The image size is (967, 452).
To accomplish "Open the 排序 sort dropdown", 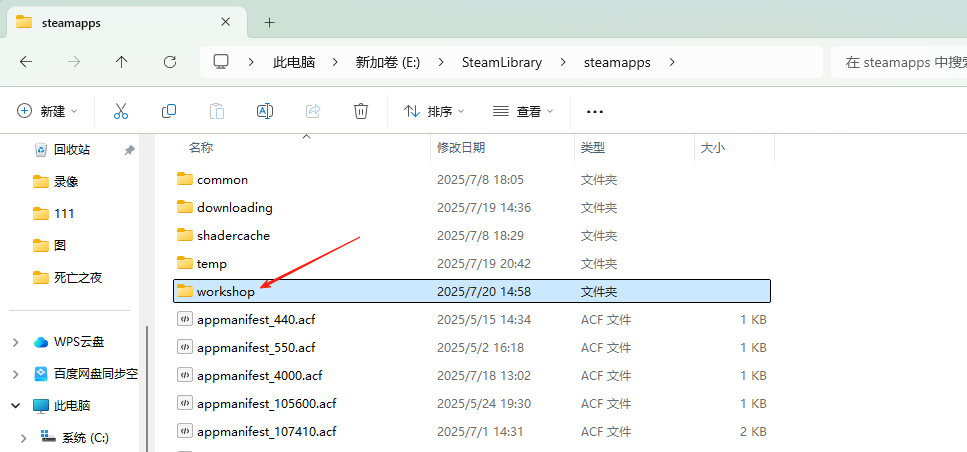I will pyautogui.click(x=434, y=111).
